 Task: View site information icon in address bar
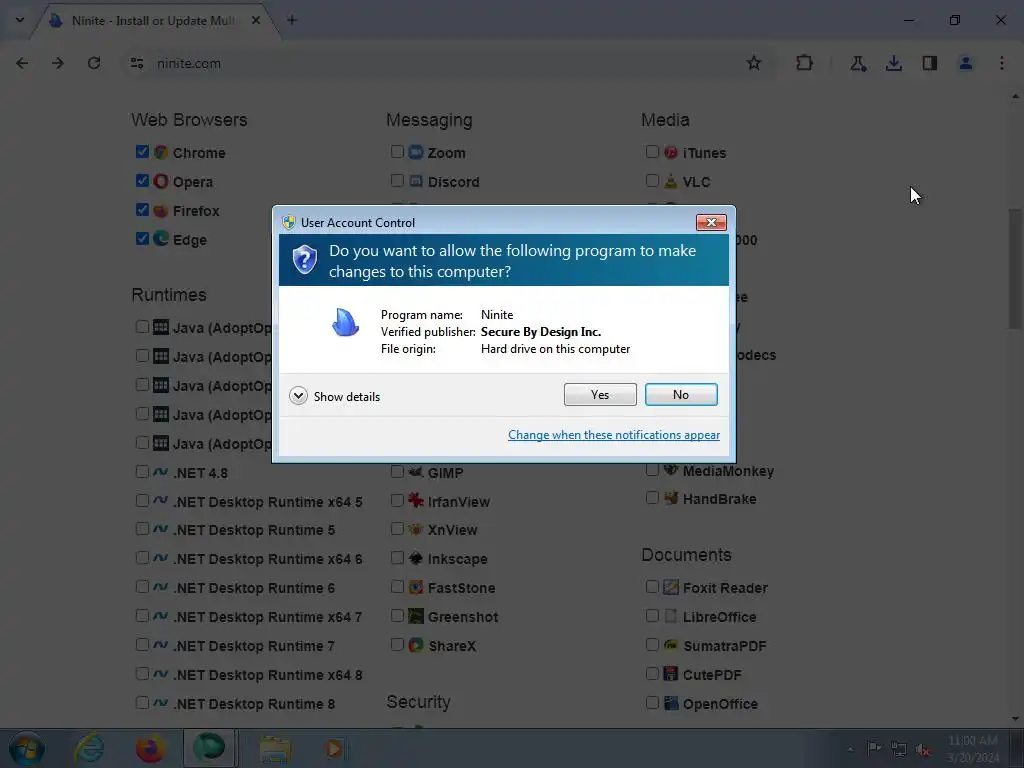137,63
